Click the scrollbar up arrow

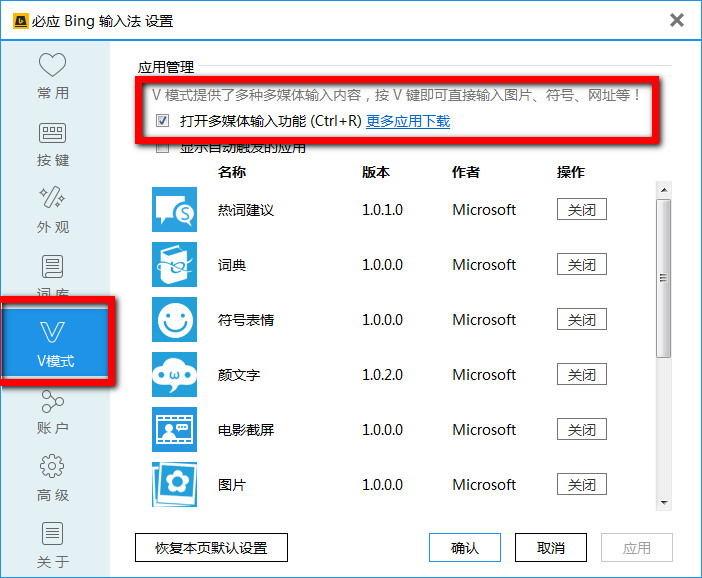(664, 190)
